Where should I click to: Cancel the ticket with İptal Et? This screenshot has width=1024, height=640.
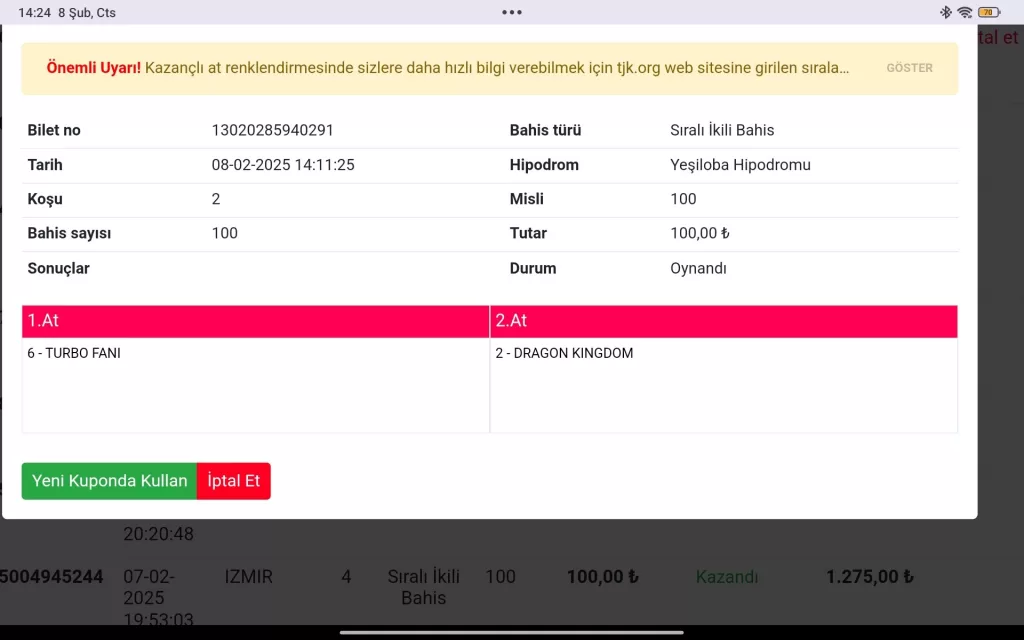pos(234,481)
